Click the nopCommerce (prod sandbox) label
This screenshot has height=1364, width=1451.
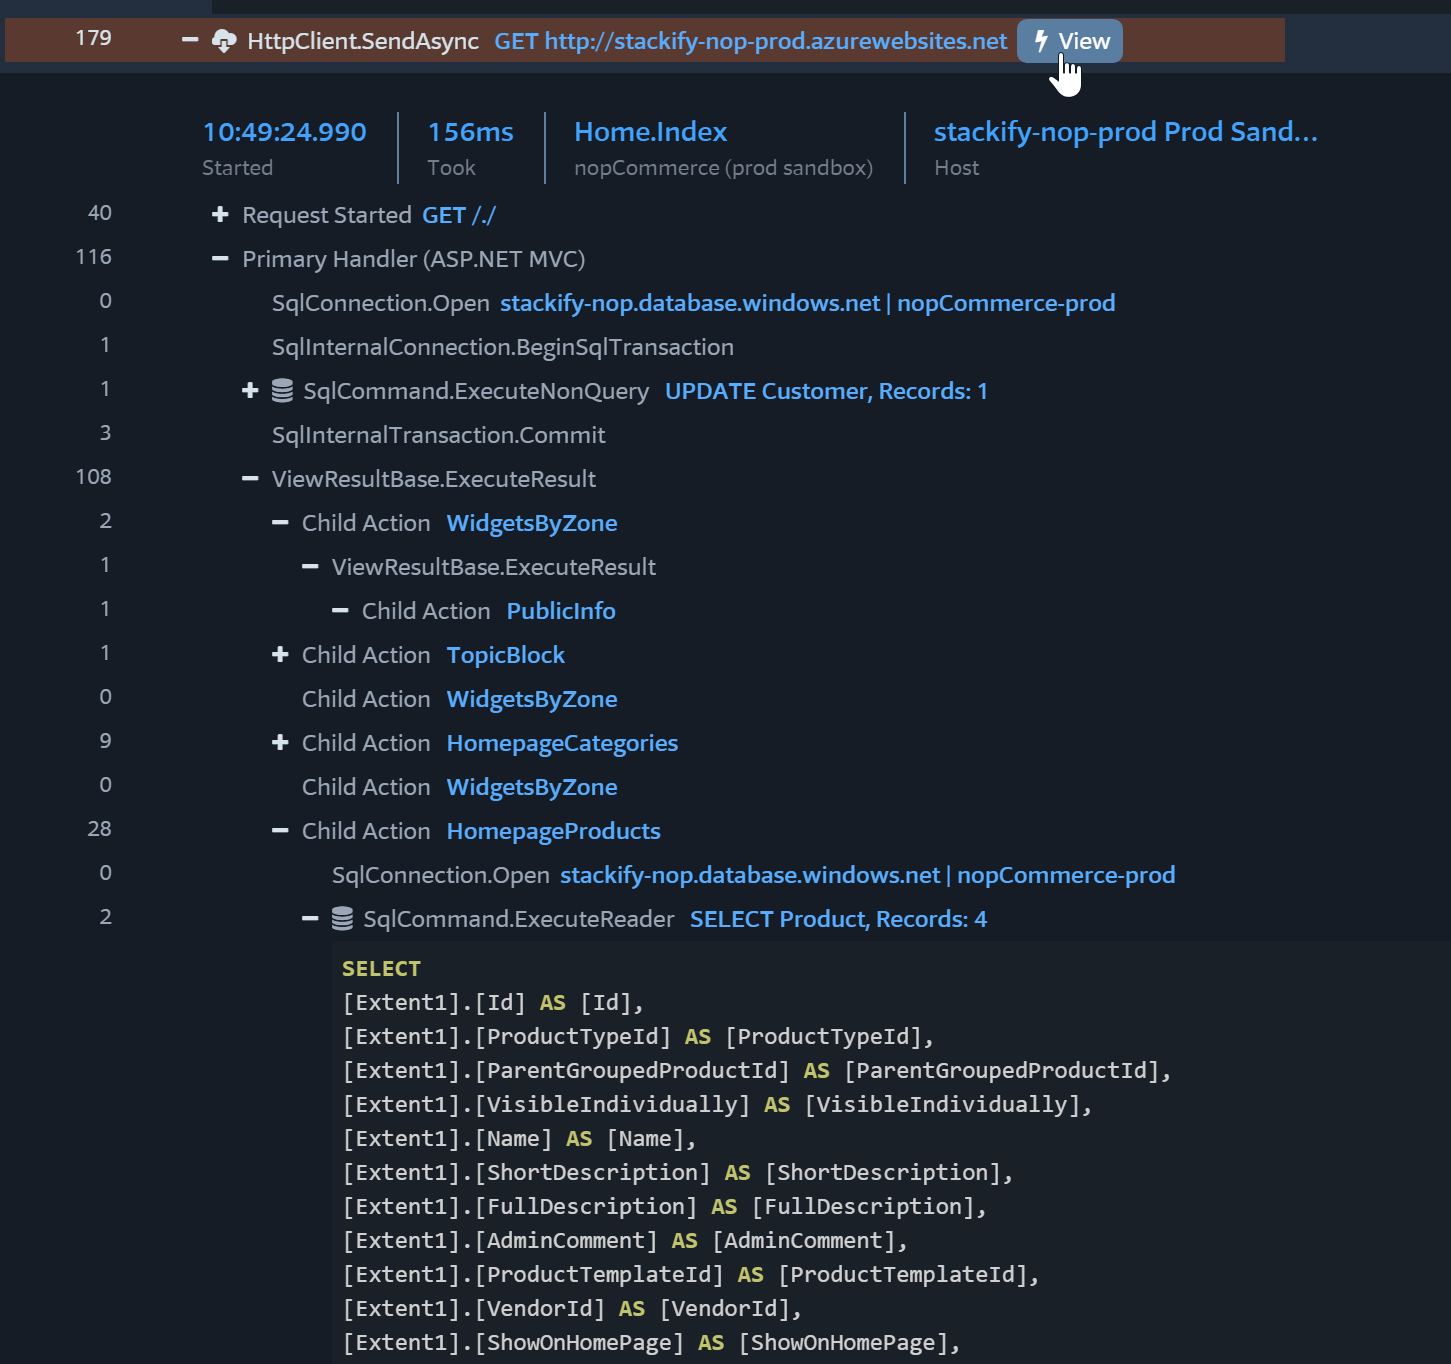coord(724,168)
